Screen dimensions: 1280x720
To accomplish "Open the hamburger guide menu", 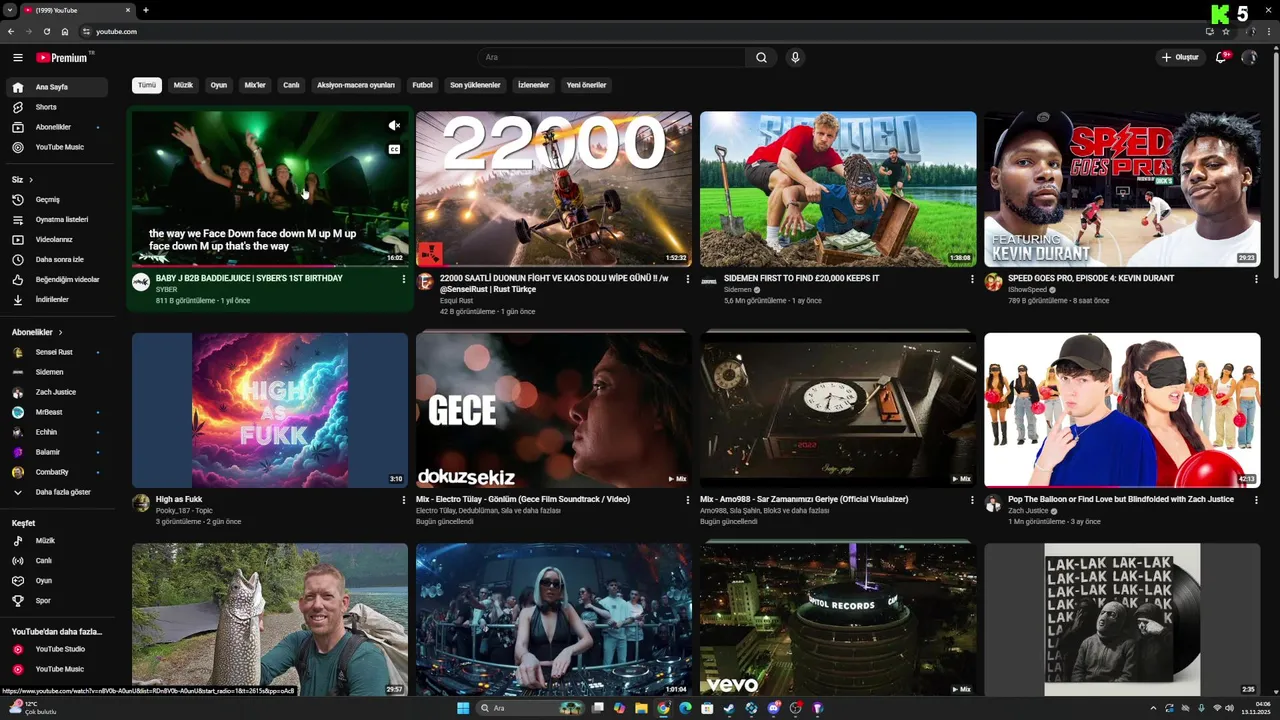I will tap(17, 58).
